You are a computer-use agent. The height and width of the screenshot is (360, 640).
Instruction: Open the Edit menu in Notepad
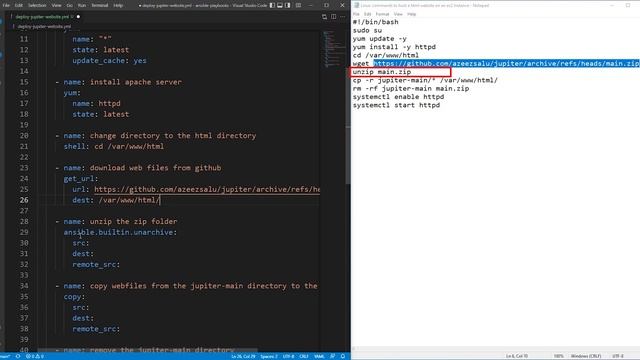point(367,14)
